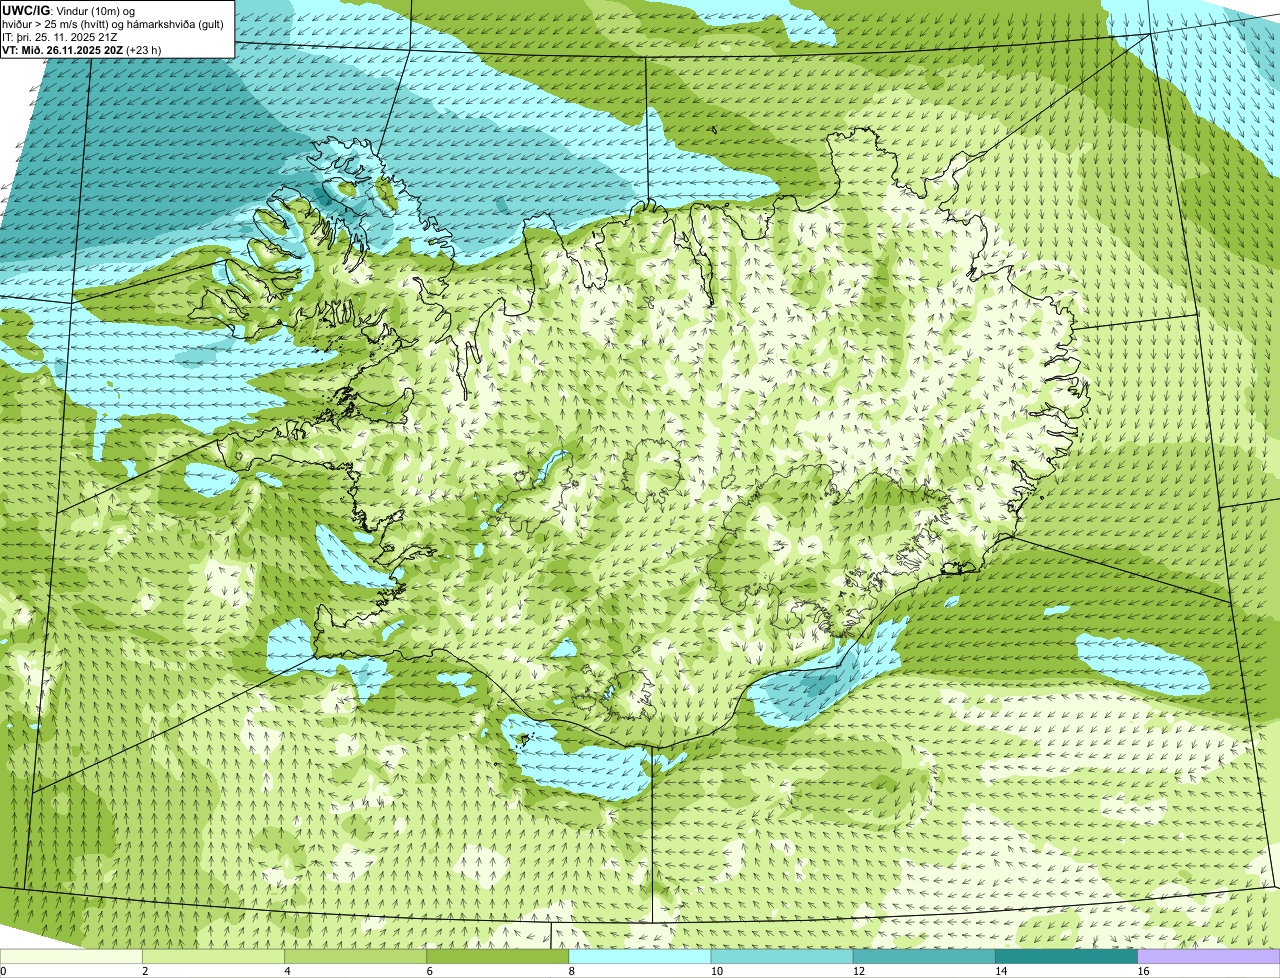Select the 'hviður > 25 m/s (hvítt)' text line

coord(113,23)
